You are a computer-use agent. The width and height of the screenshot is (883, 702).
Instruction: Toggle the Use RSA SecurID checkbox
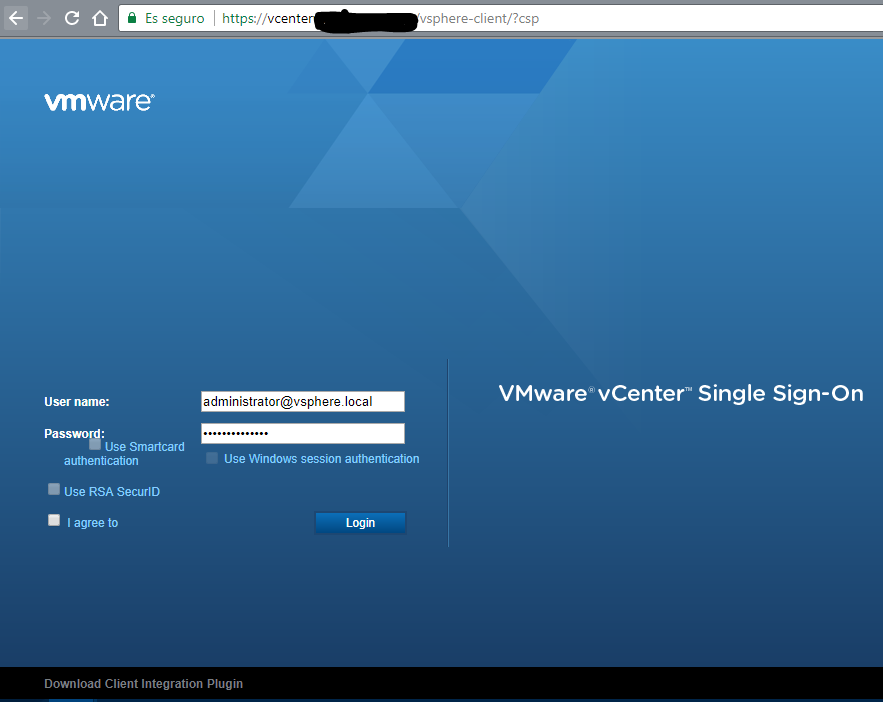coord(54,489)
